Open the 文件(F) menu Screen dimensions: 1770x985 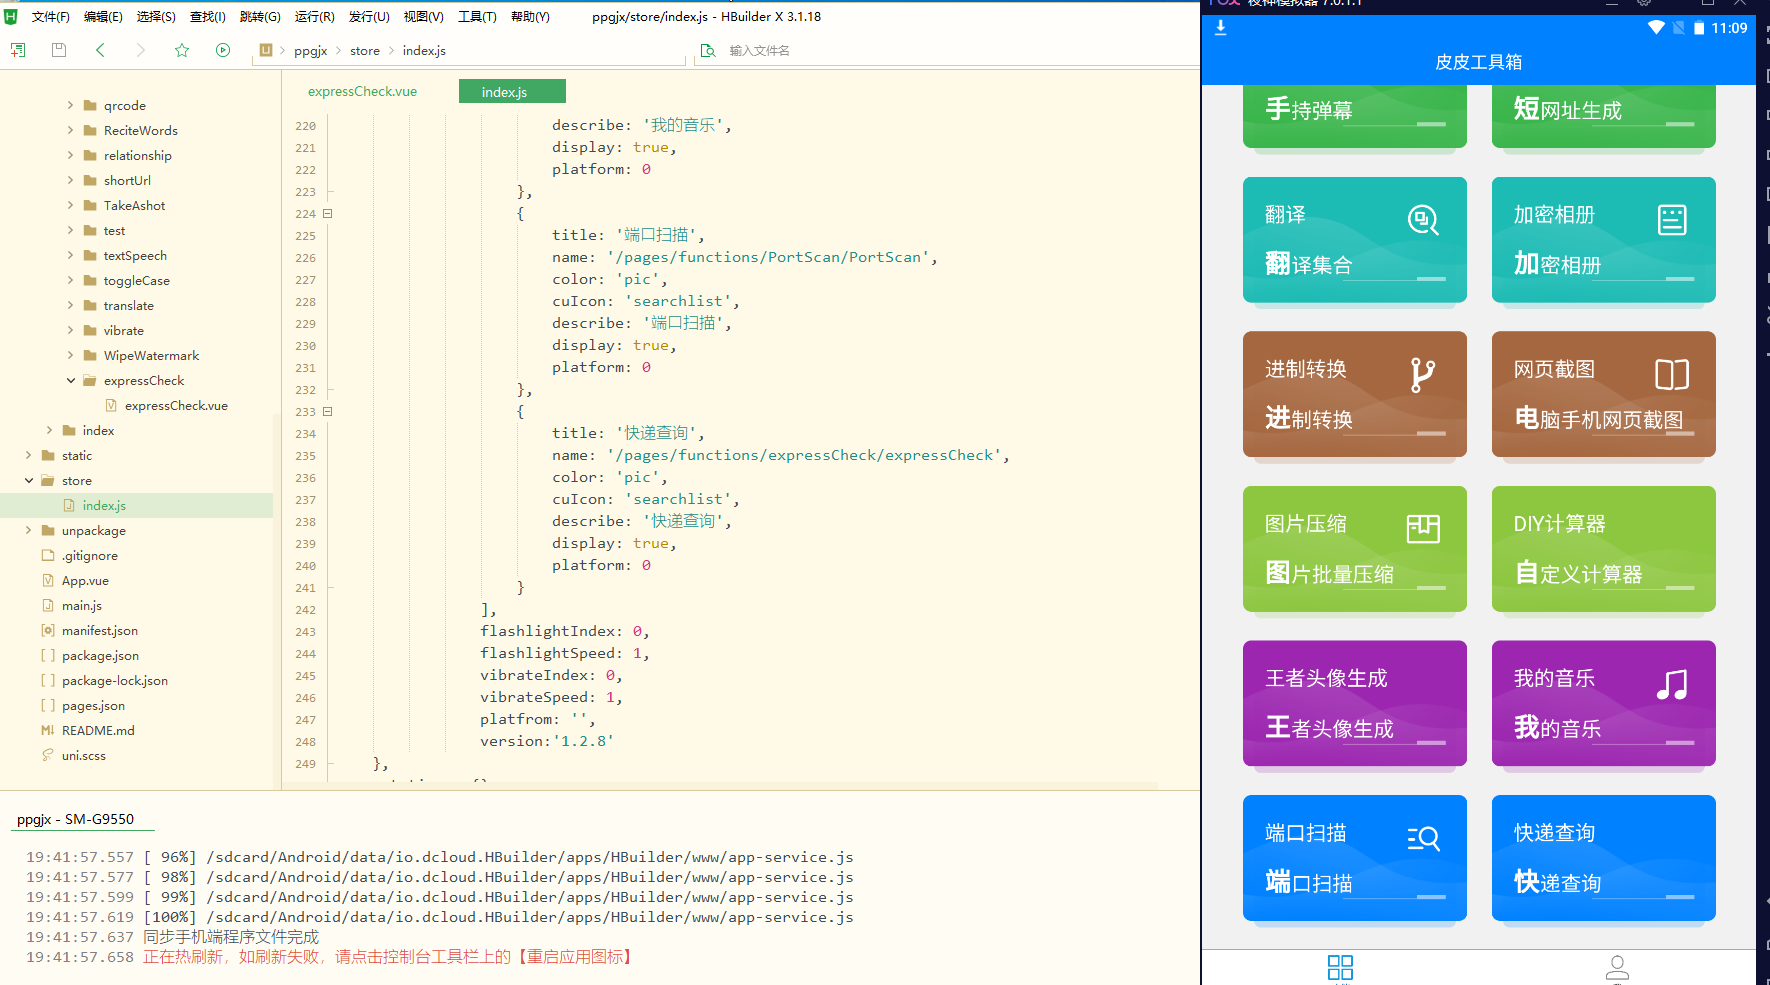pyautogui.click(x=50, y=16)
